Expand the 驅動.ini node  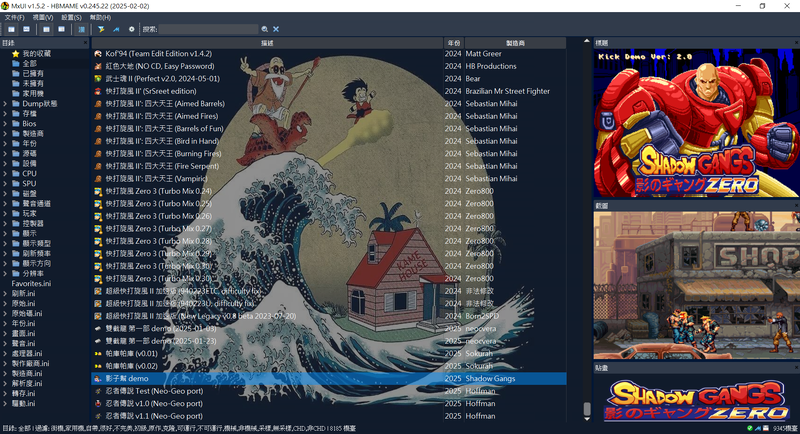(5, 403)
